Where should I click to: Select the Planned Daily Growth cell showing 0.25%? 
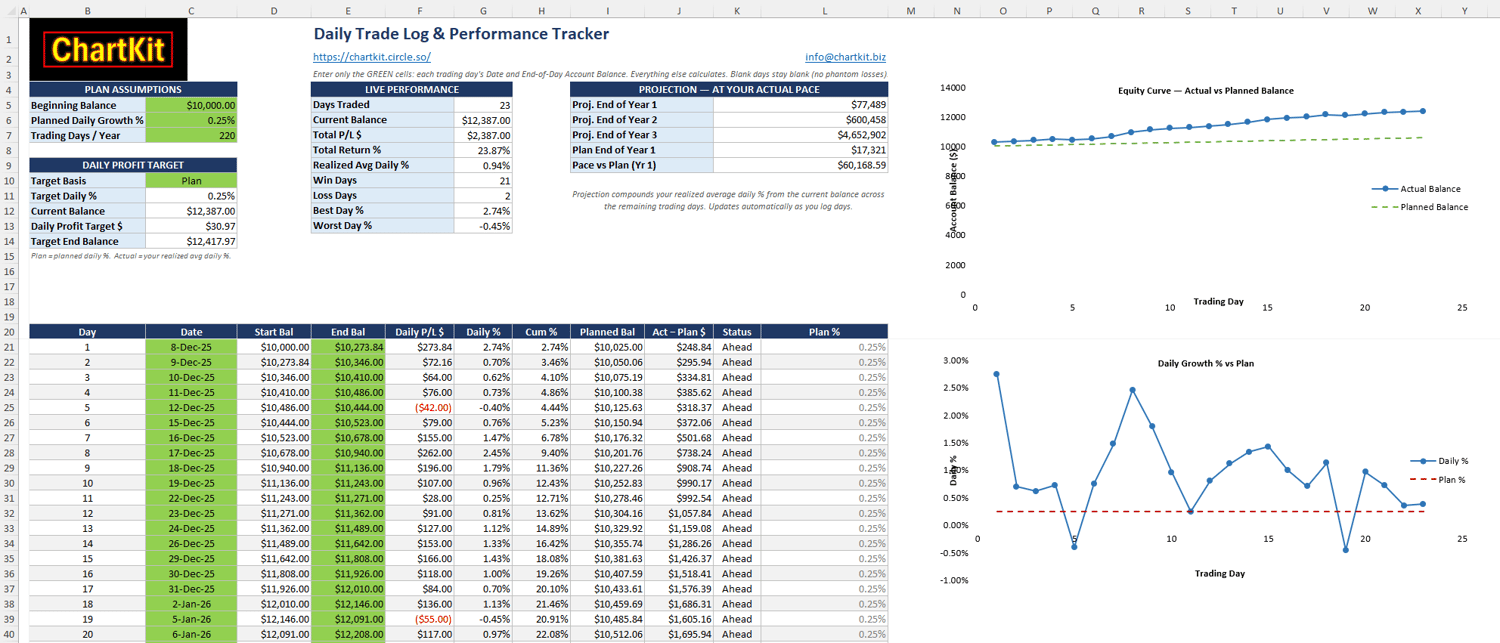point(191,120)
